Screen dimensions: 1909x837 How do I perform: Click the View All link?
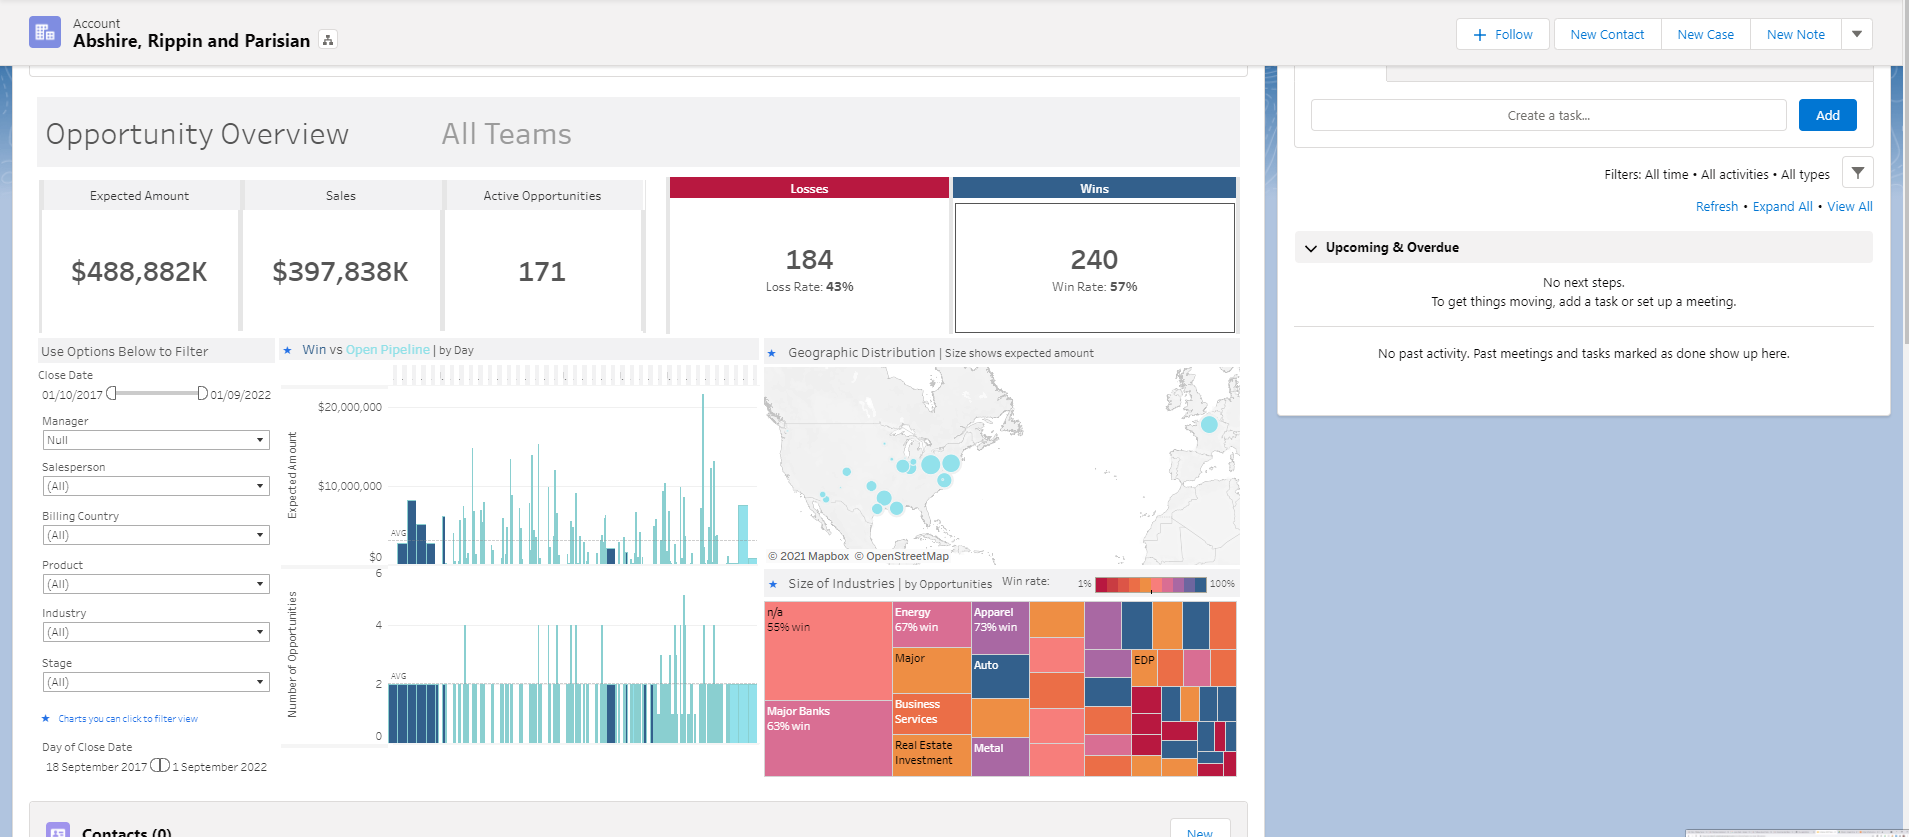pos(1849,206)
